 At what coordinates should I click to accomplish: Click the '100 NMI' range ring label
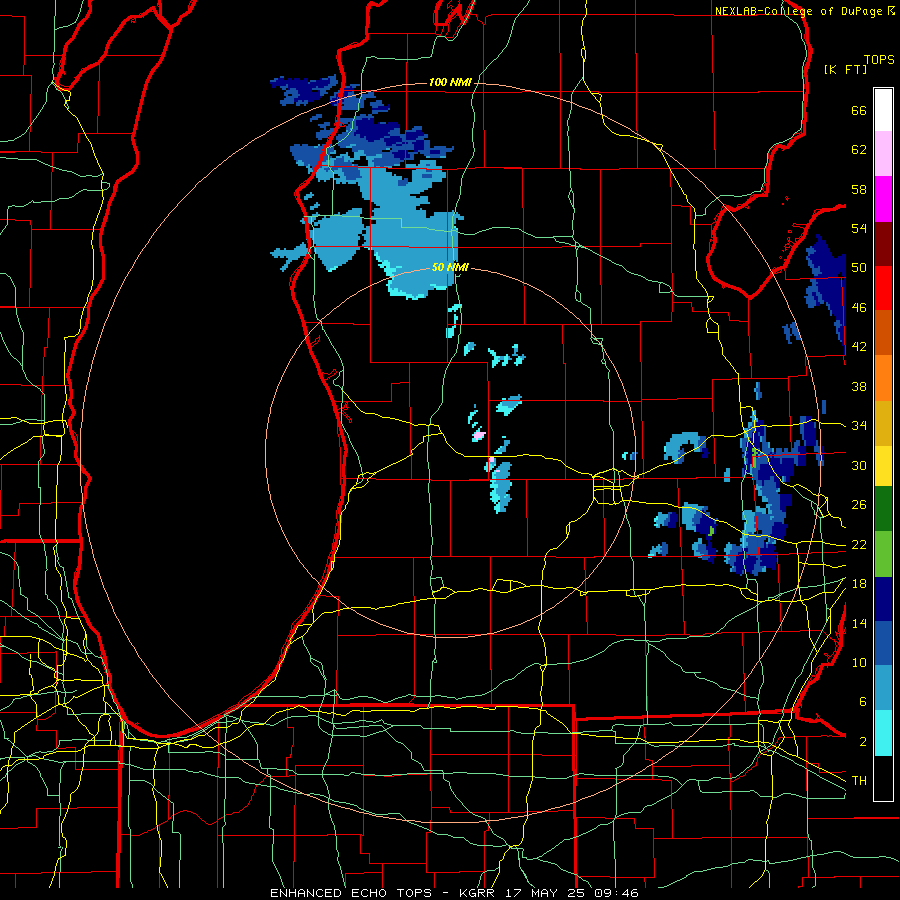click(450, 83)
